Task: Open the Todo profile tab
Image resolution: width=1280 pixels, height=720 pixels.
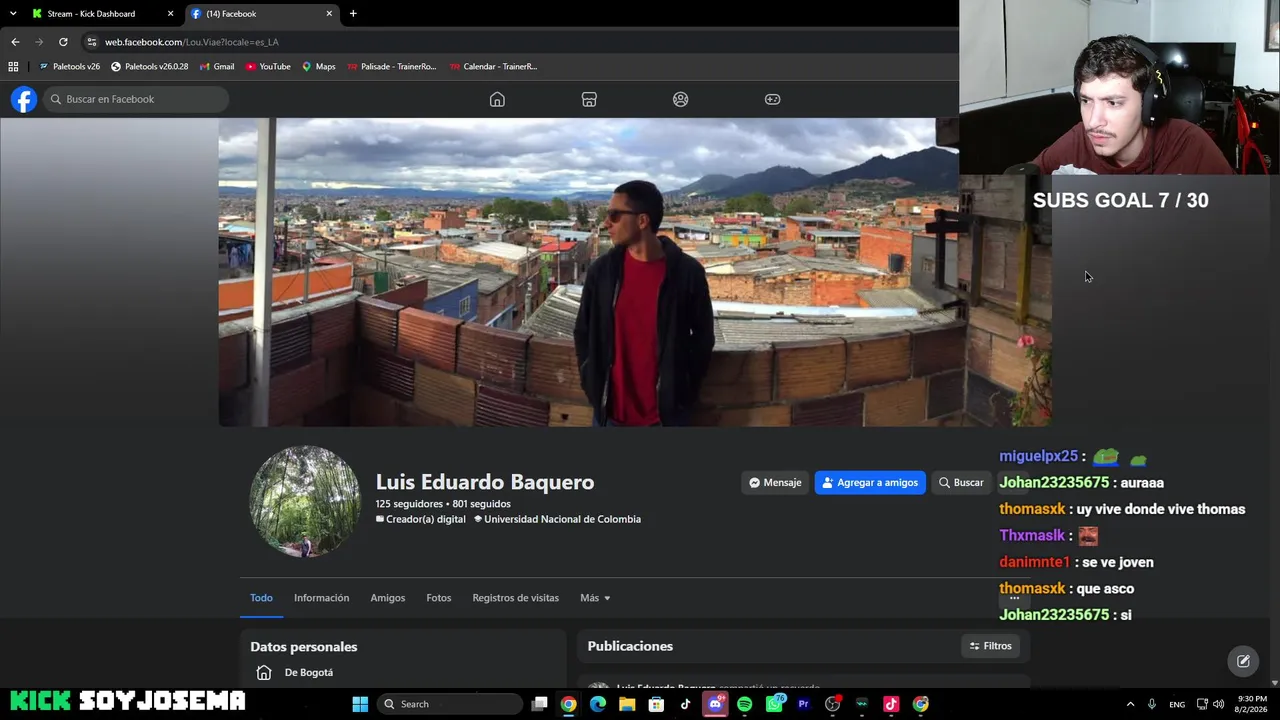Action: coord(261,598)
